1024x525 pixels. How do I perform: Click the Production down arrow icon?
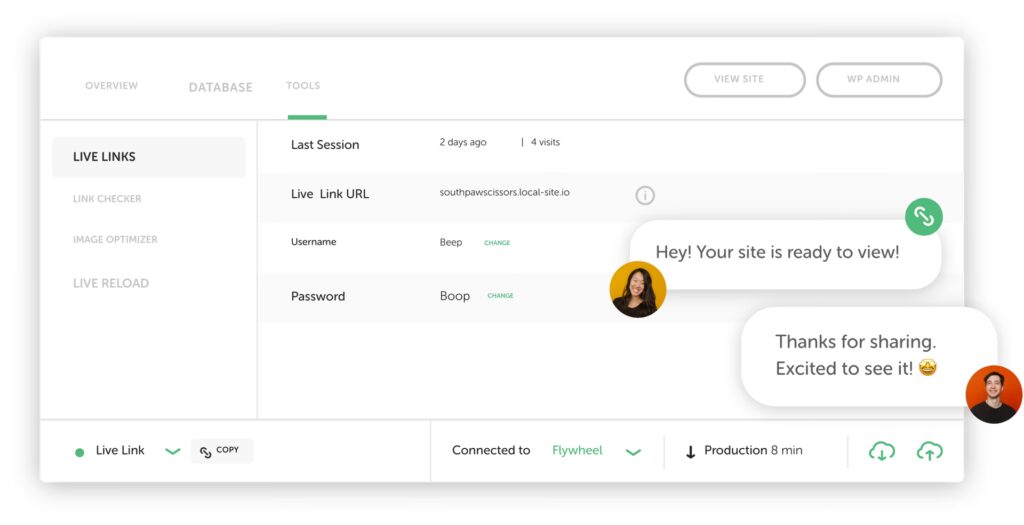pyautogui.click(x=690, y=452)
